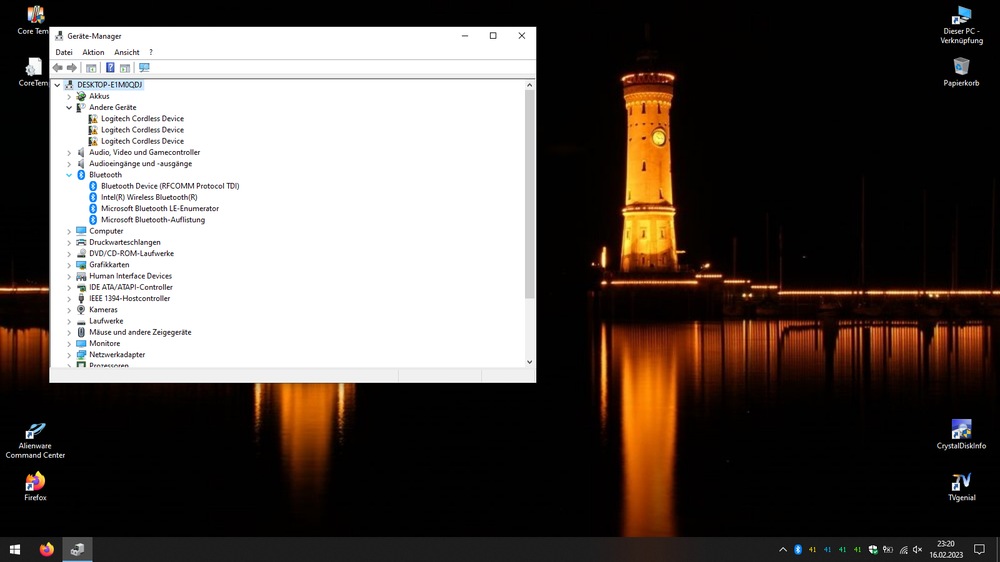
Task: Click the Firefox icon in the taskbar
Action: click(x=46, y=549)
